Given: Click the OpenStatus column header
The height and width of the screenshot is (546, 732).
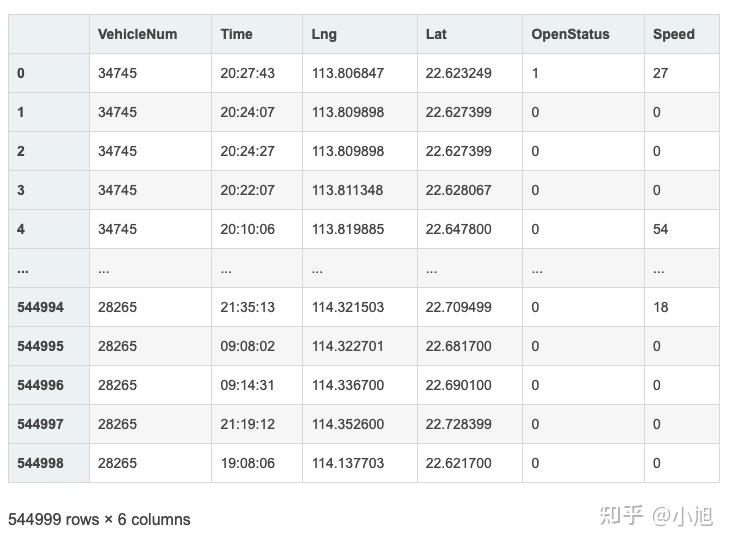Looking at the screenshot, I should tap(570, 34).
